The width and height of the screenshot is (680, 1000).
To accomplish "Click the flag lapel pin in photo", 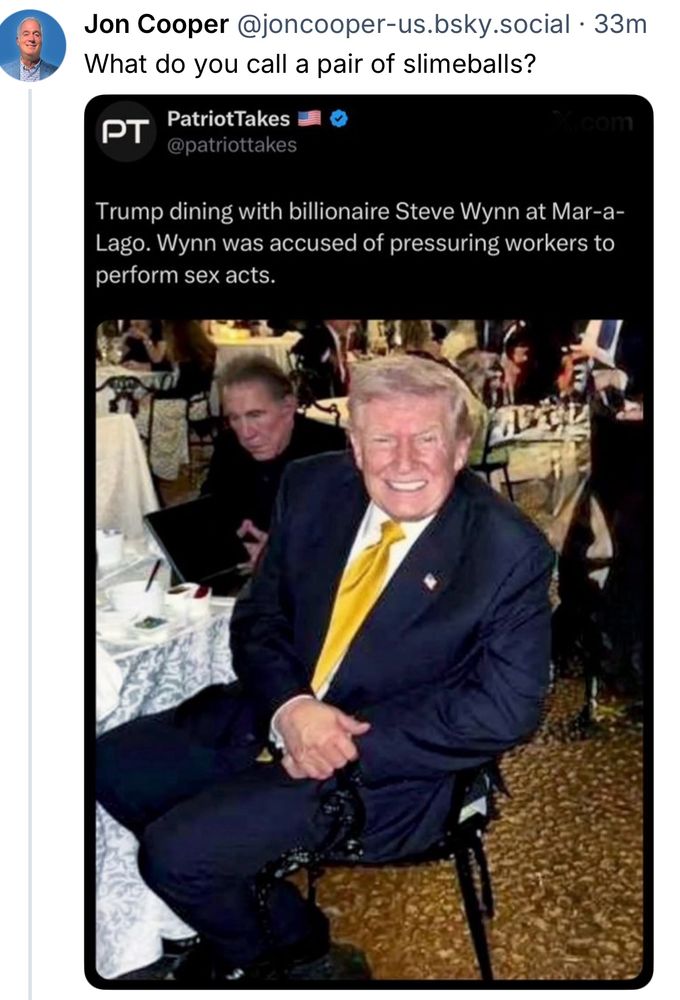I will pyautogui.click(x=431, y=580).
